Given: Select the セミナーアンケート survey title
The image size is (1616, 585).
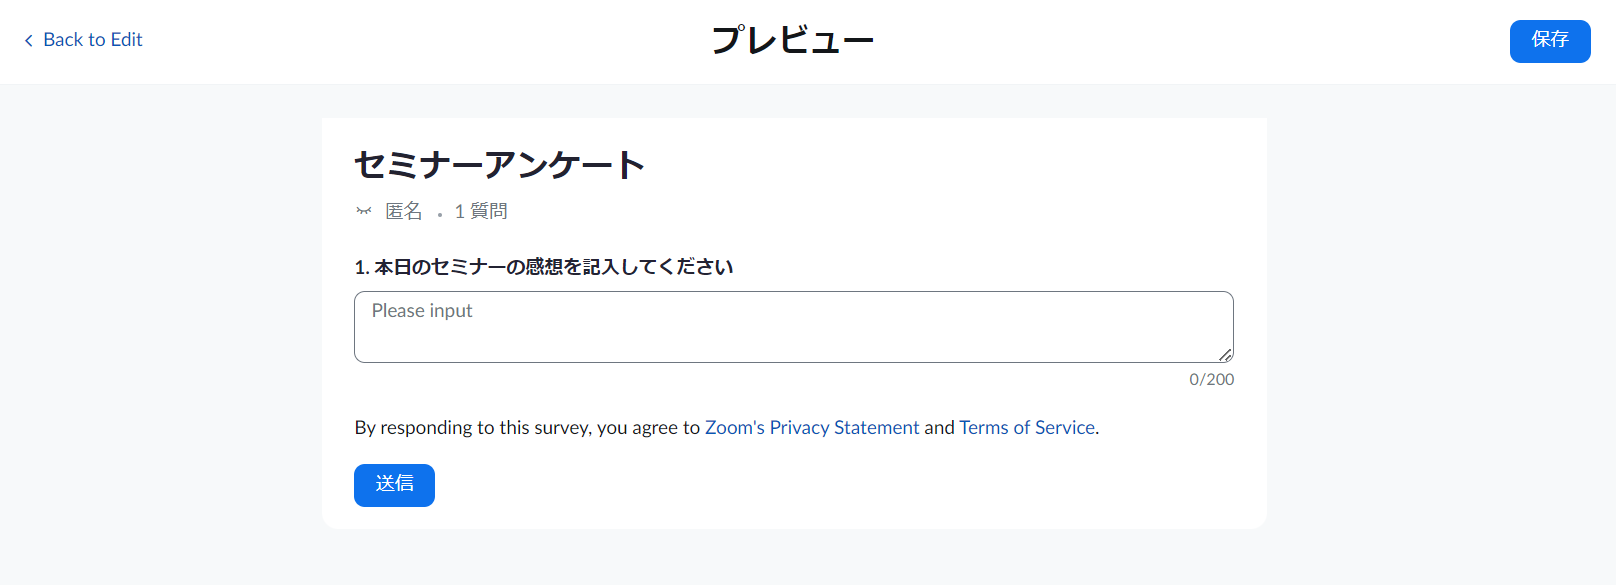Looking at the screenshot, I should pyautogui.click(x=500, y=165).
